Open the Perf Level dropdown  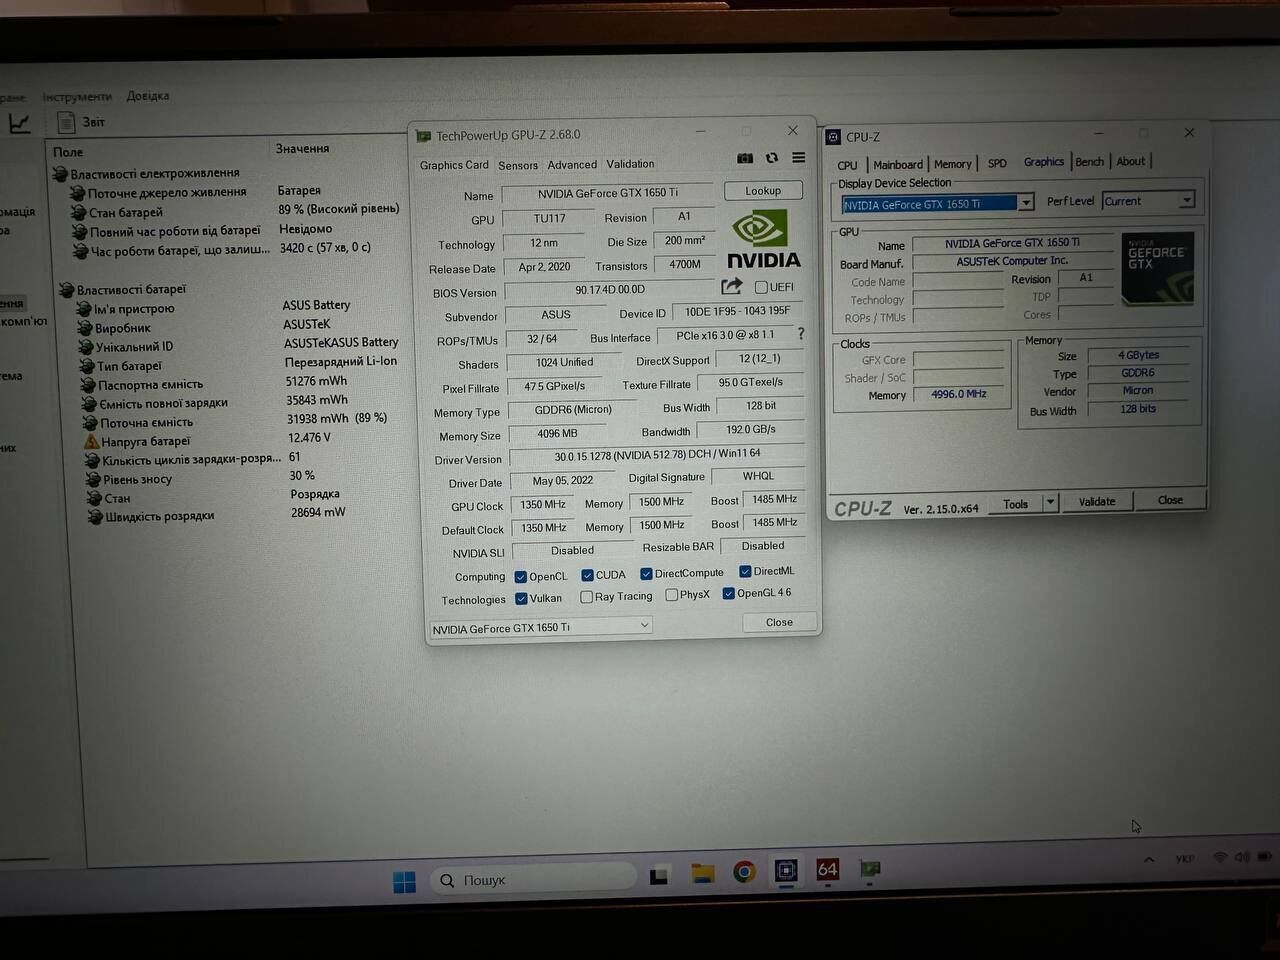coord(1186,200)
